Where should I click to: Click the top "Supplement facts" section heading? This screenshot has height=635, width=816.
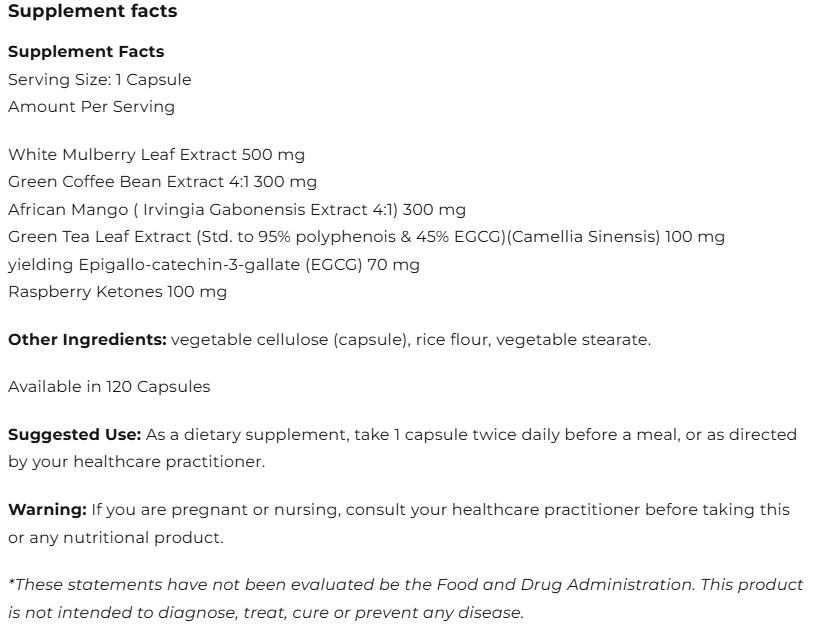[92, 13]
